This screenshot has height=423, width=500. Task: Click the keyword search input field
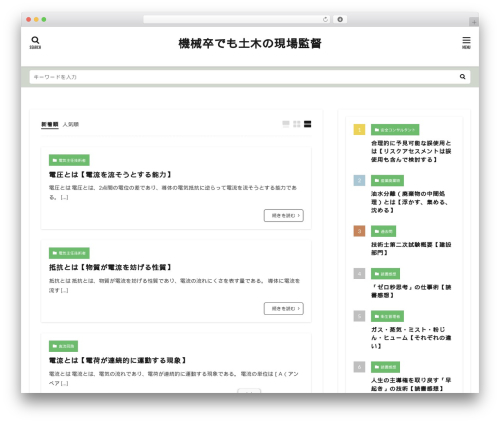pyautogui.click(x=250, y=77)
